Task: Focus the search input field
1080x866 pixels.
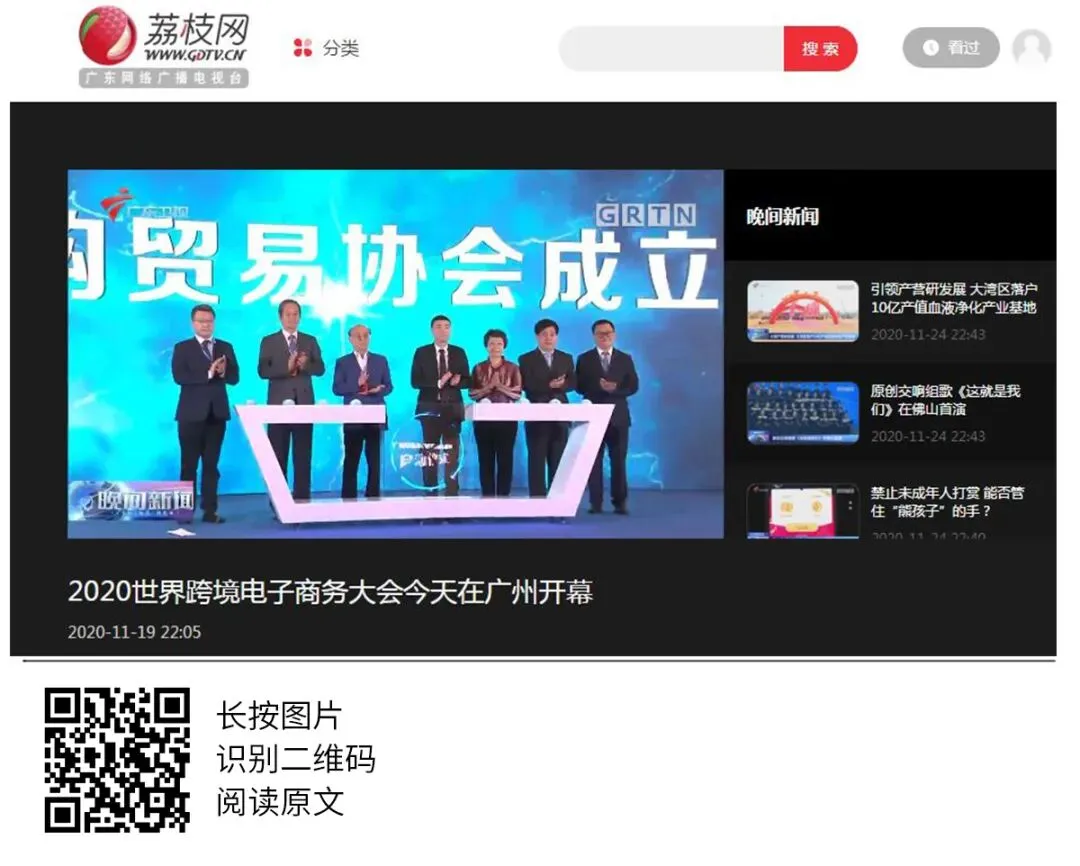Action: (672, 49)
